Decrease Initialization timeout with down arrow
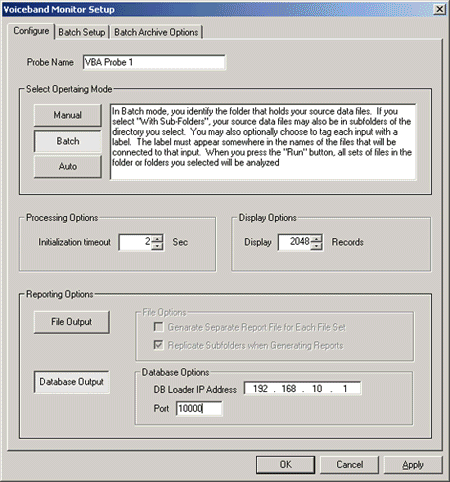 pos(157,246)
